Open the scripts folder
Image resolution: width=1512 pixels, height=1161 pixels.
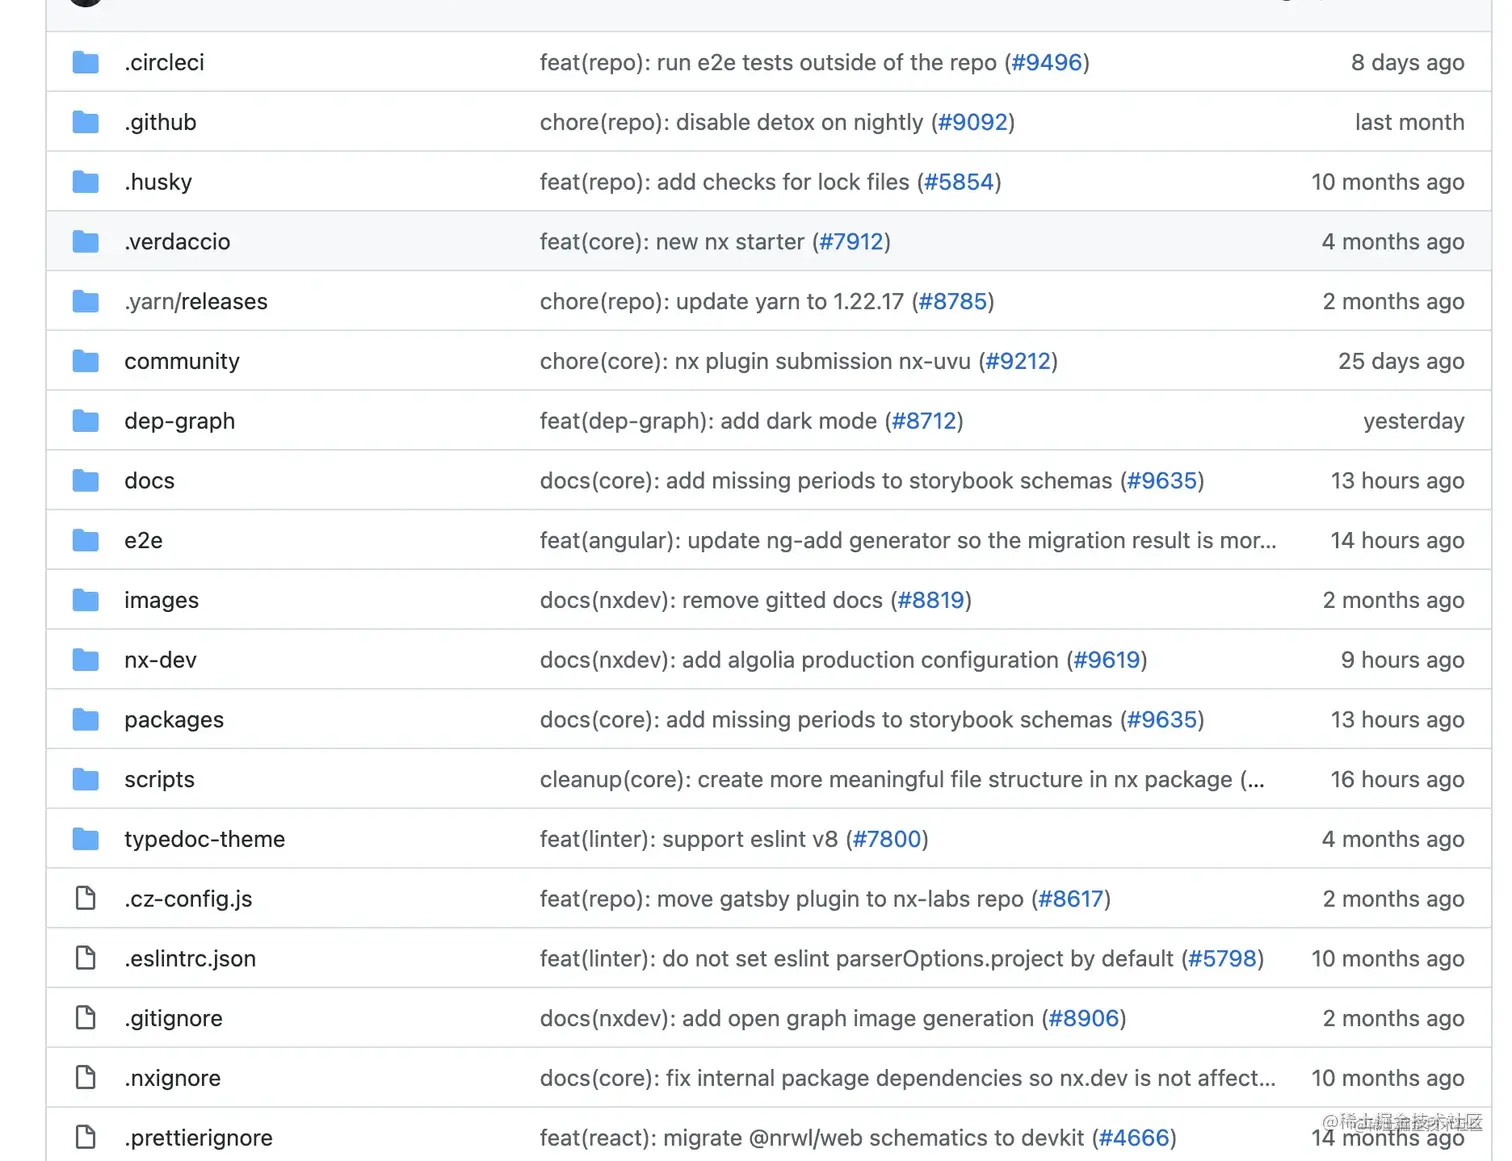[159, 780]
